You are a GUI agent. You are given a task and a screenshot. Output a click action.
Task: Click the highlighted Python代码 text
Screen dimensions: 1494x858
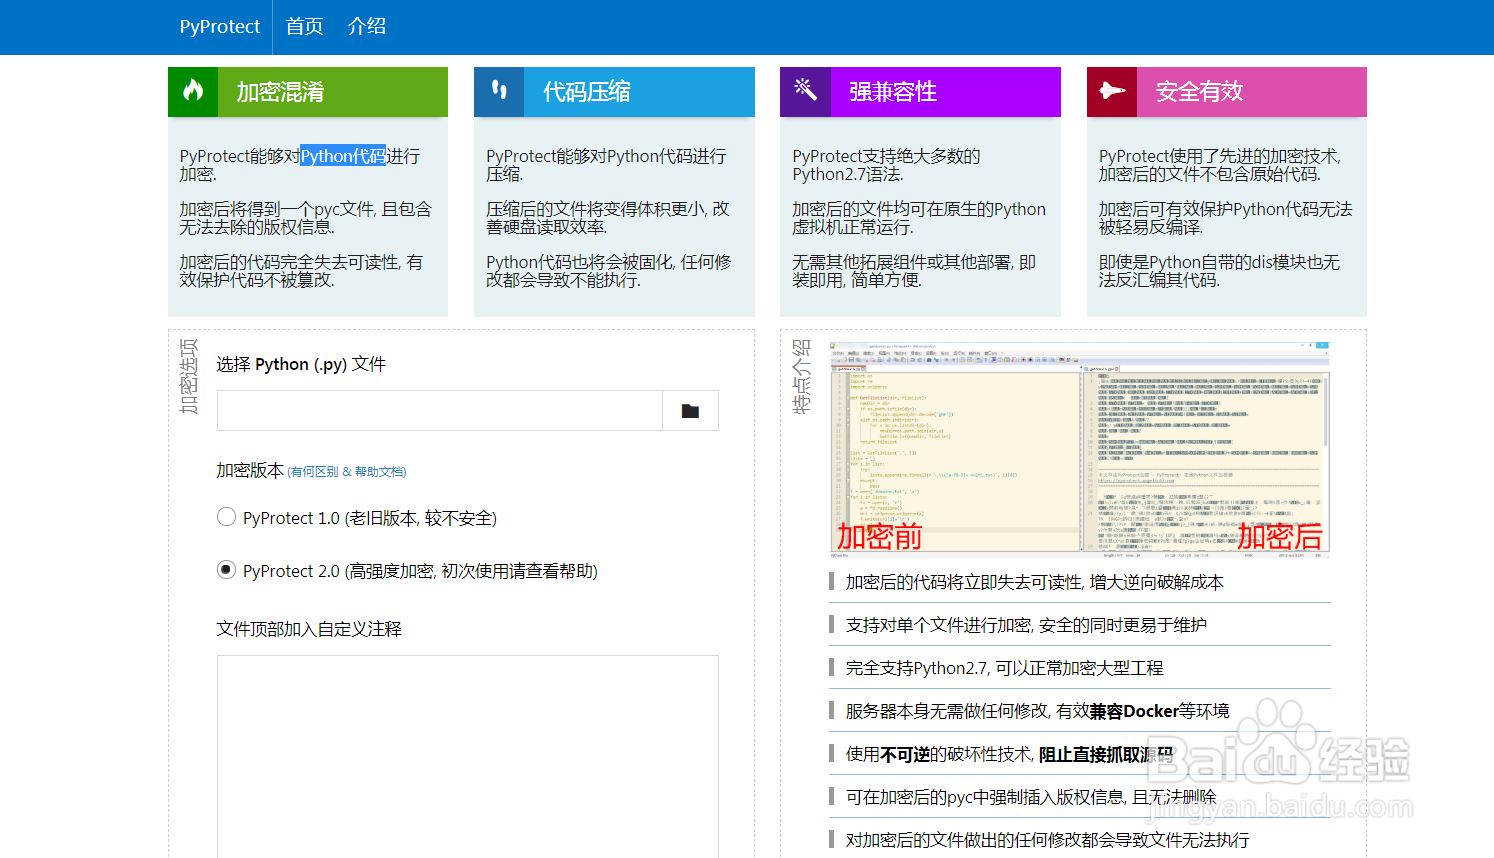(343, 156)
